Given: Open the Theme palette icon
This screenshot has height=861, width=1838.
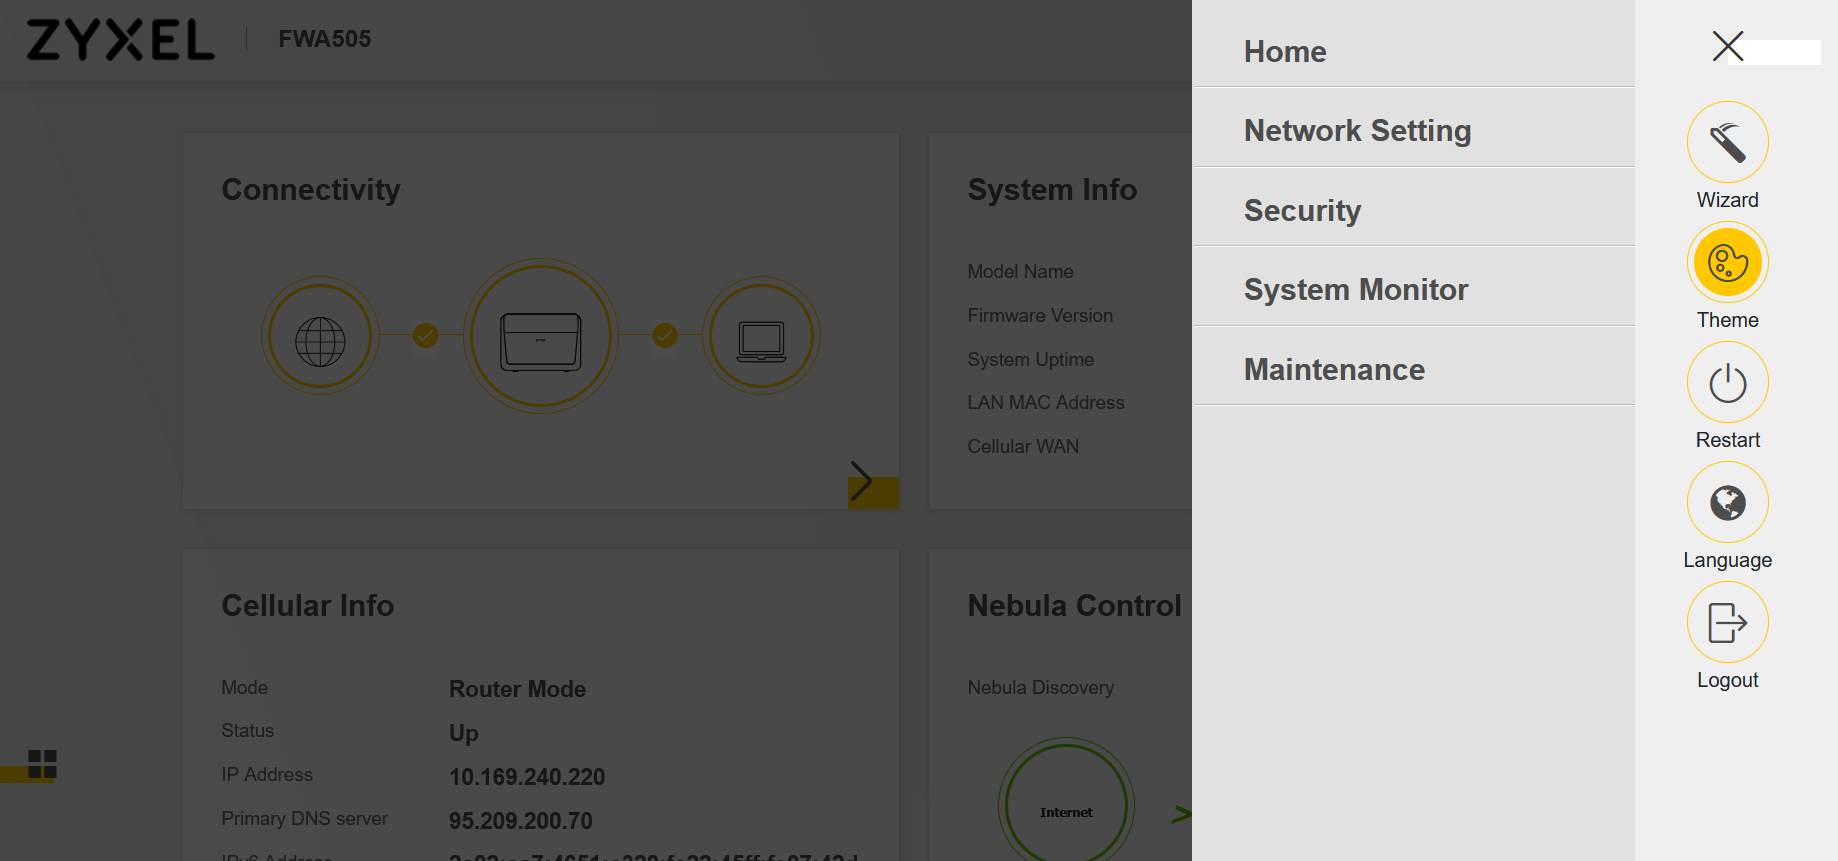Looking at the screenshot, I should (x=1727, y=262).
